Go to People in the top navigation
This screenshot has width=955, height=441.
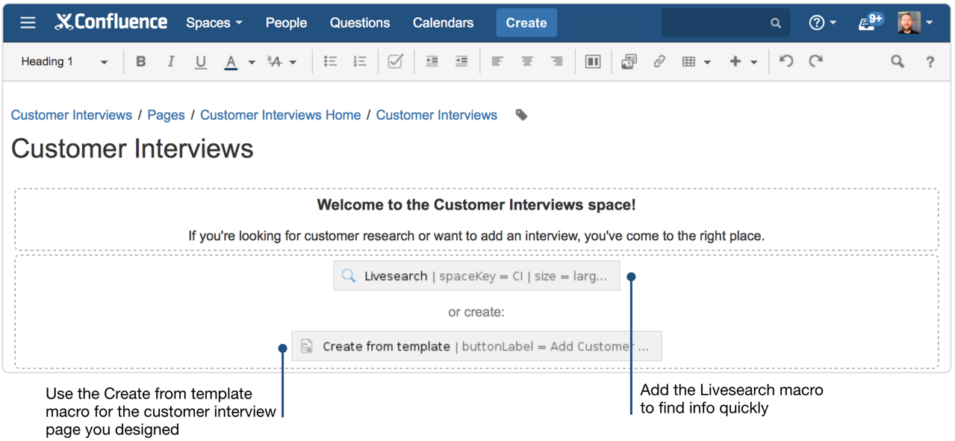point(286,23)
